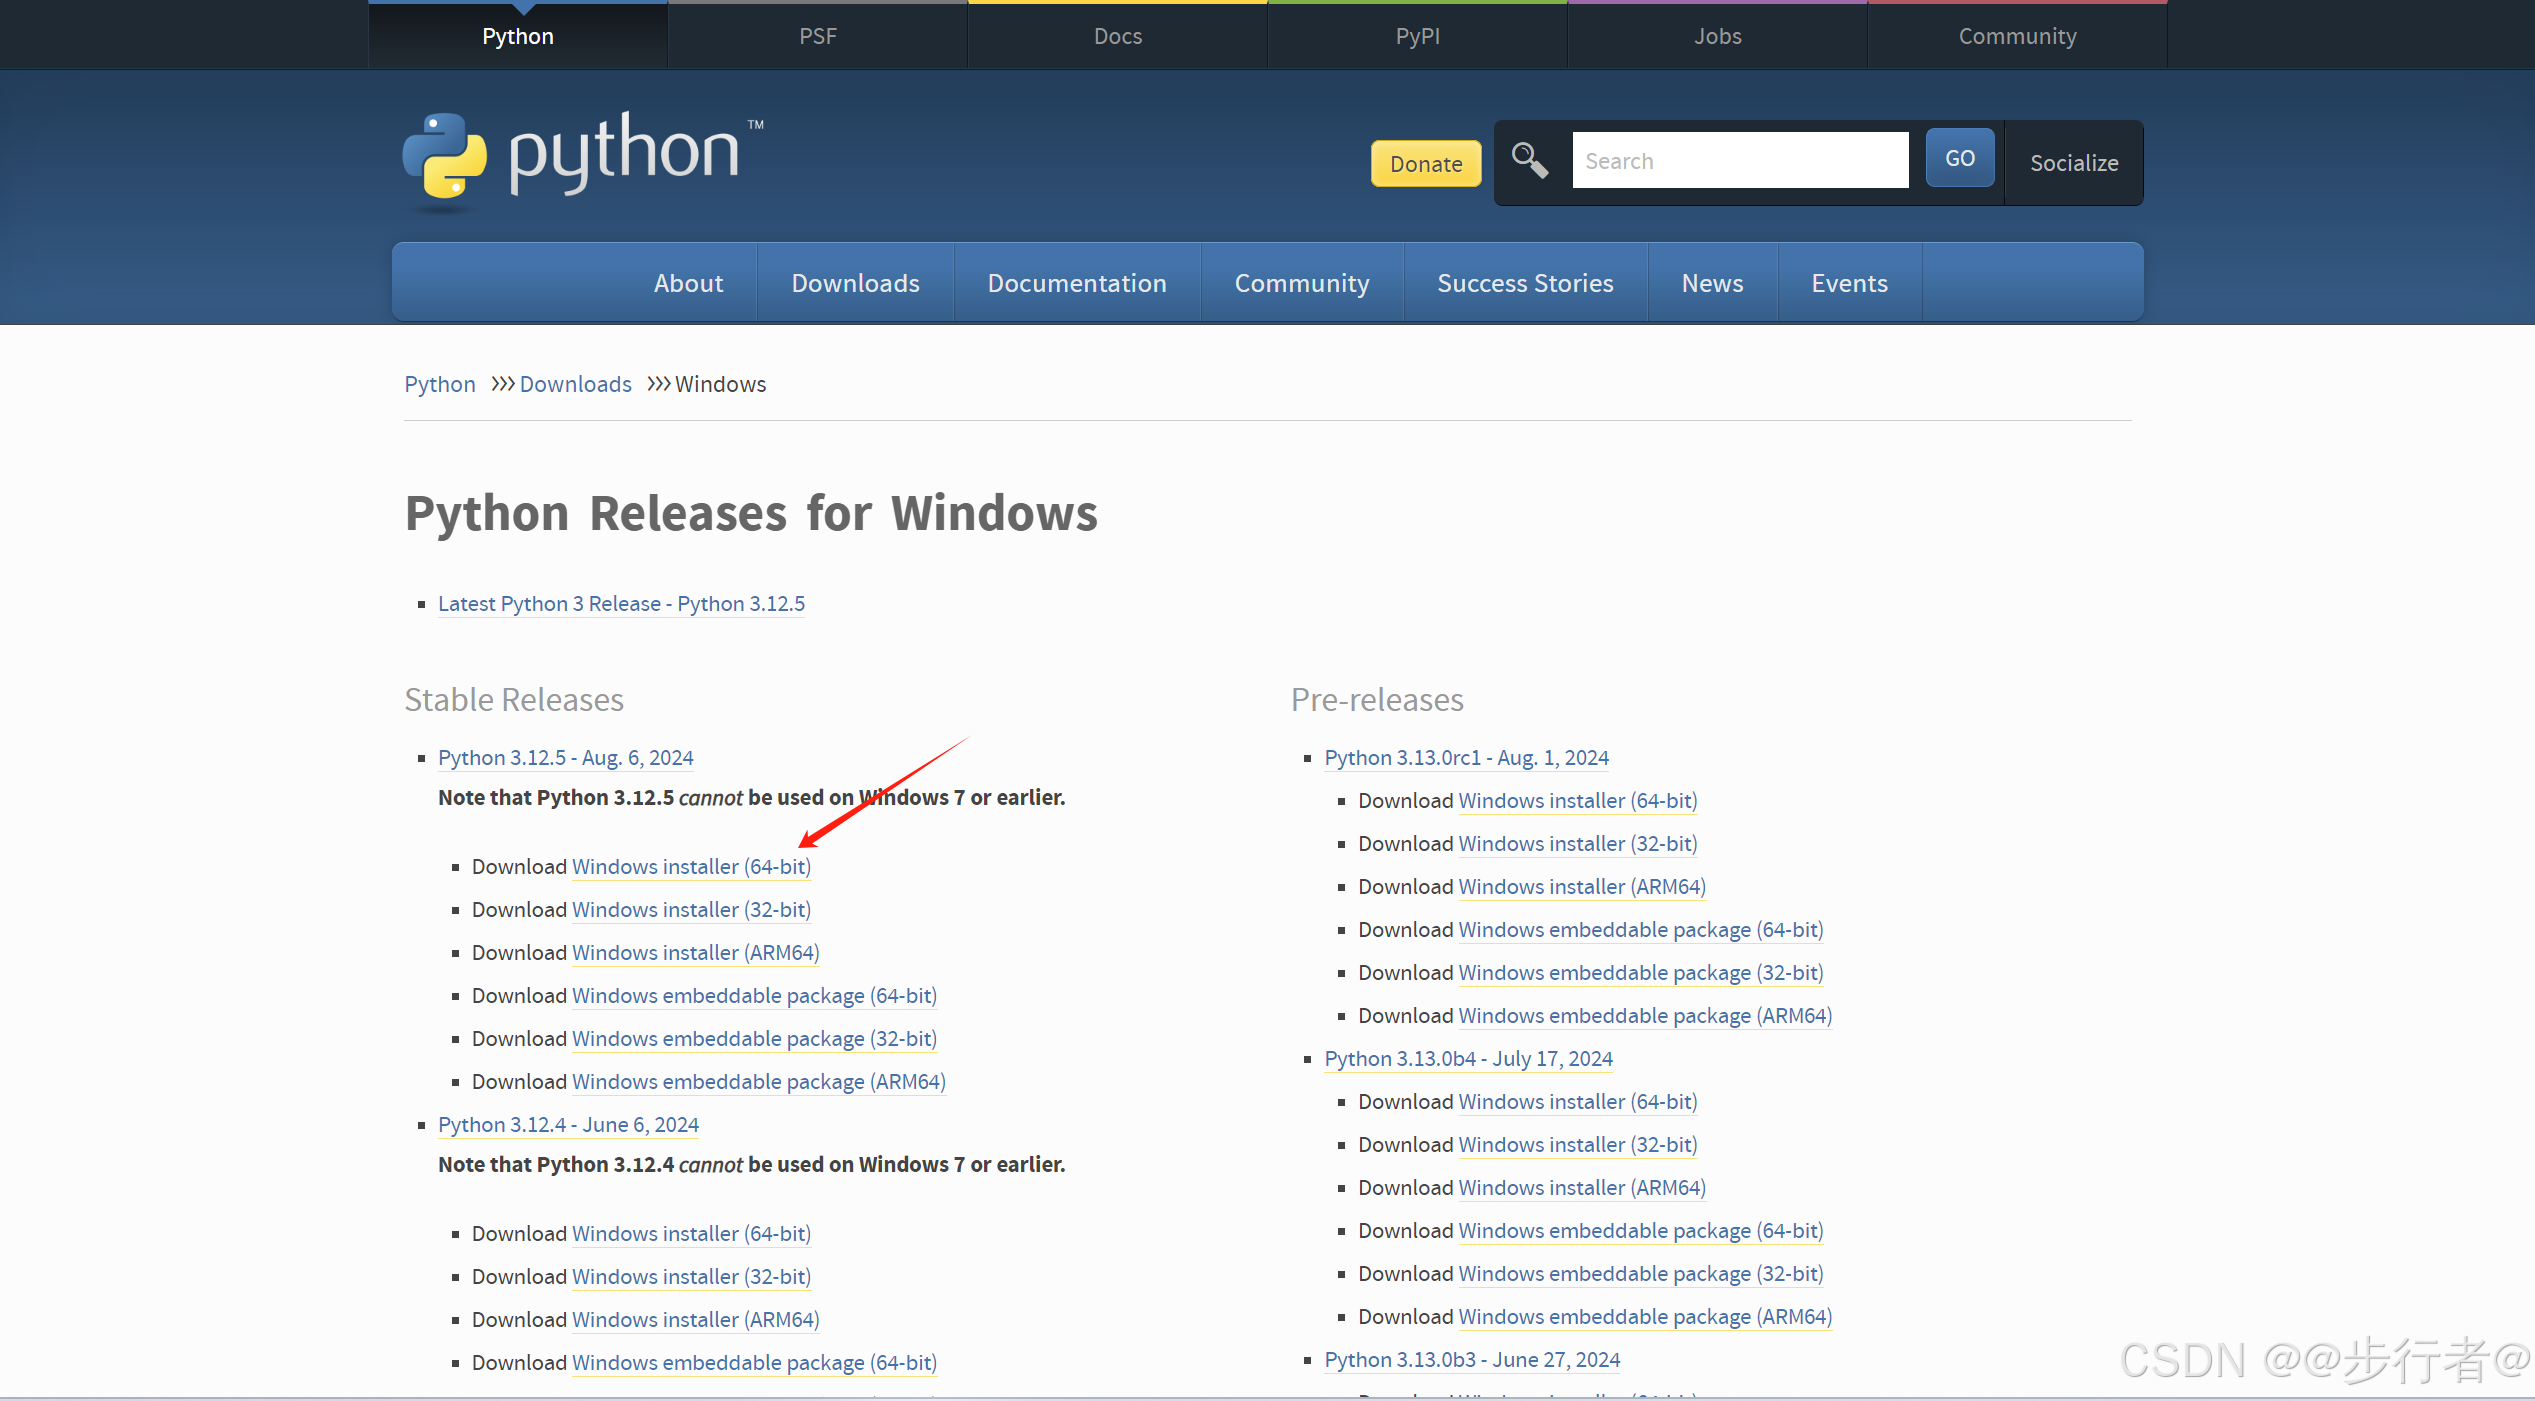Download 3.13.0b4 Windows embeddable package (64-bit)
2535x1401 pixels.
pos(1641,1231)
